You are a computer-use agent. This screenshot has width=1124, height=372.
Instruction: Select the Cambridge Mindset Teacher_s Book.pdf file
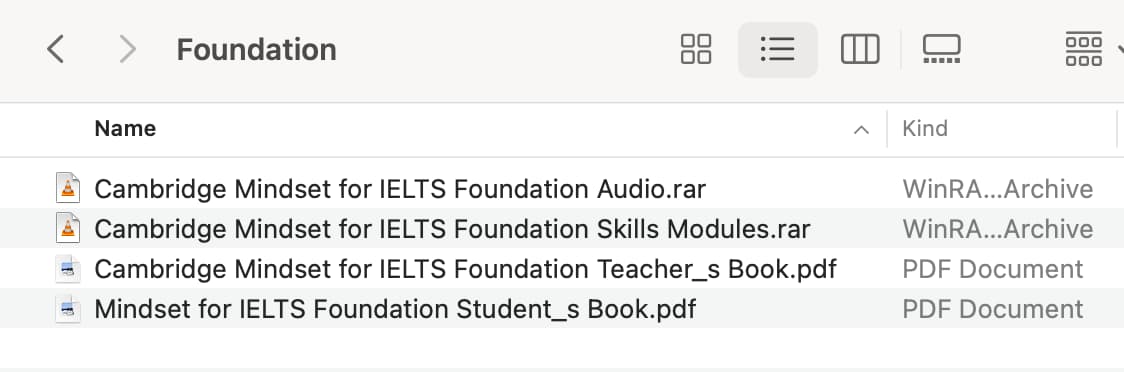coord(465,270)
